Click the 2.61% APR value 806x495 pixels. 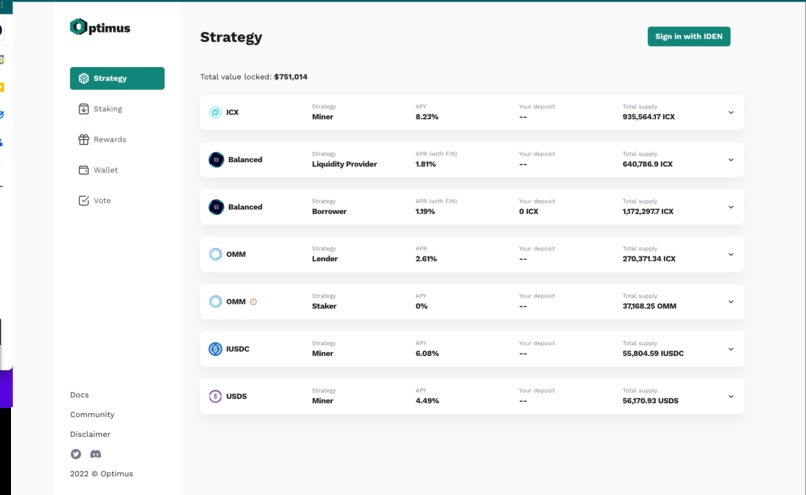pos(426,259)
